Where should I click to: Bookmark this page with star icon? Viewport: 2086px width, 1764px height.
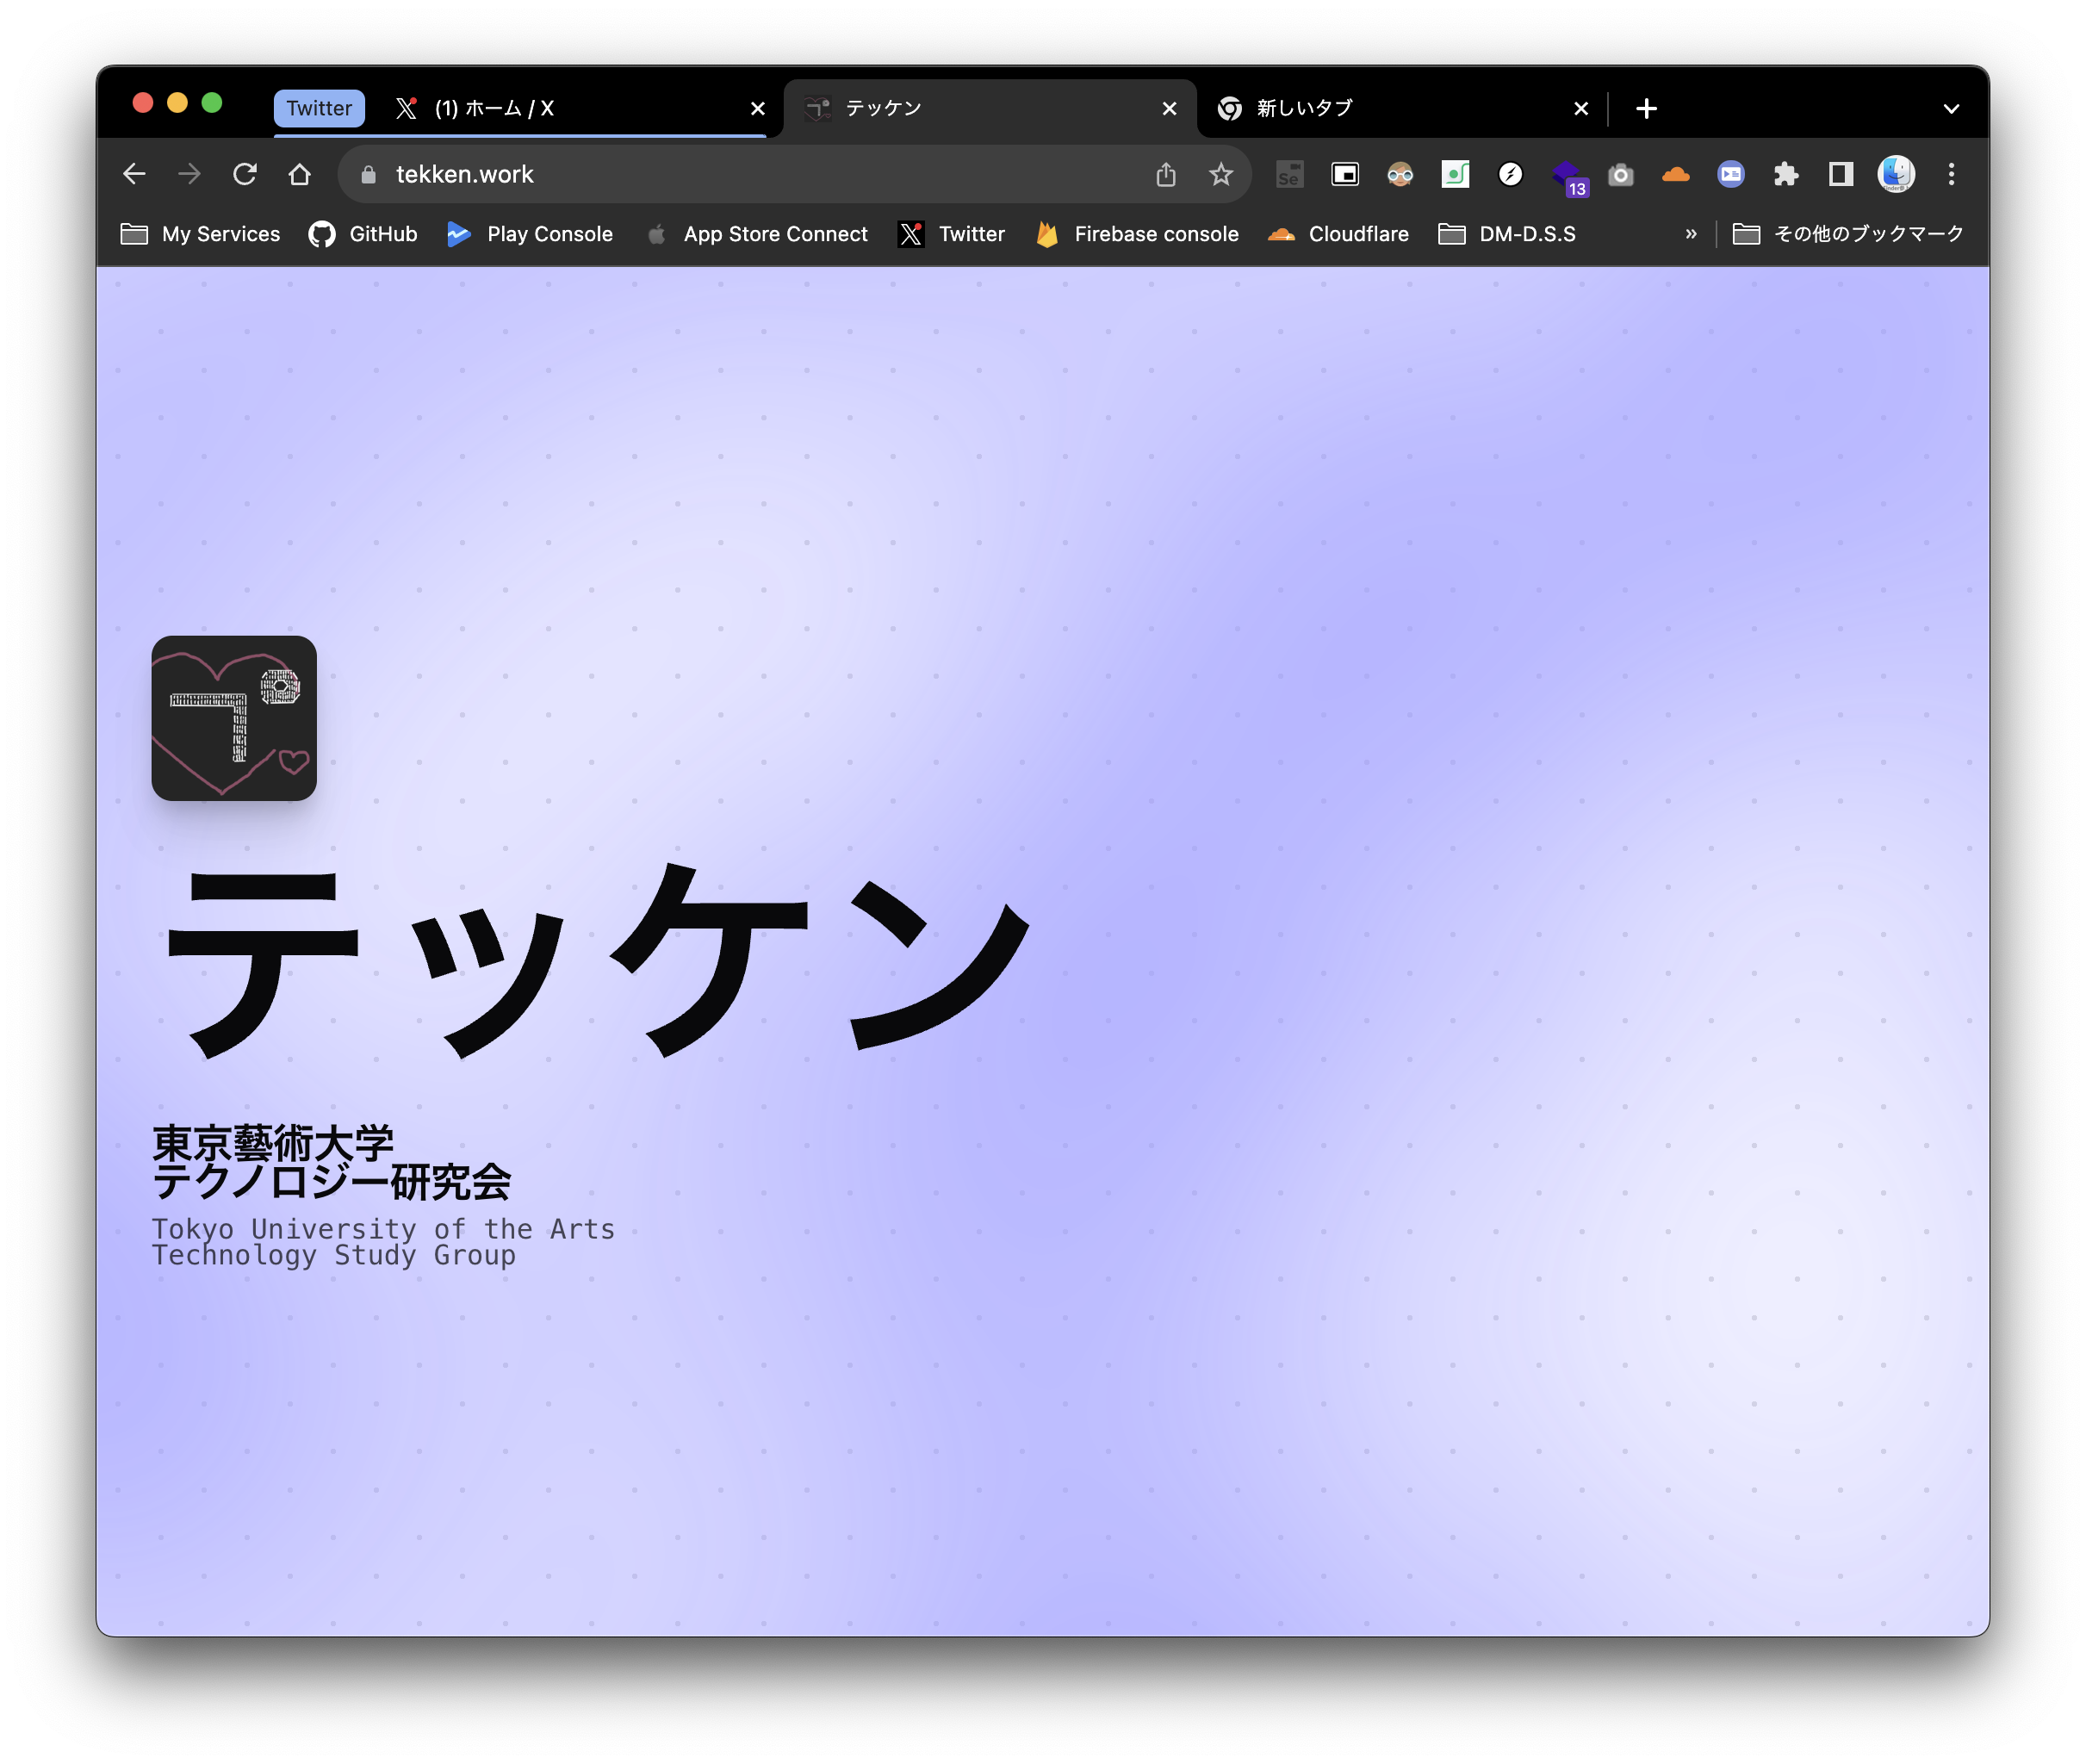(x=1220, y=175)
